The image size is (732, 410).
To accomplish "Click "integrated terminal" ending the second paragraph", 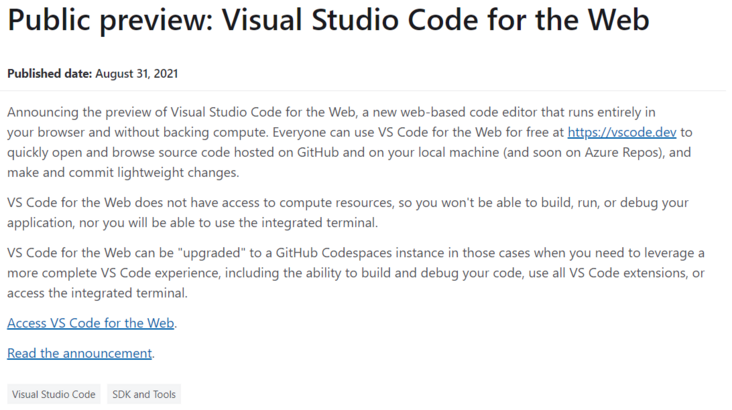I will coord(318,223).
